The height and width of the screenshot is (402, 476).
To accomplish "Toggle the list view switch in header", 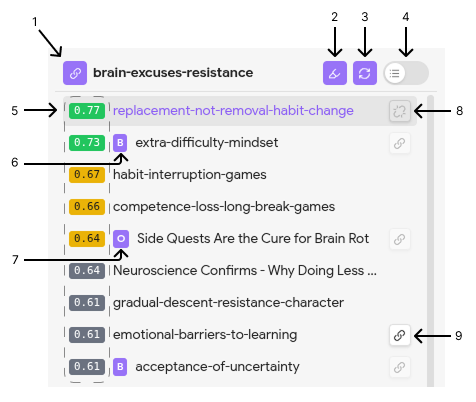I will [406, 73].
